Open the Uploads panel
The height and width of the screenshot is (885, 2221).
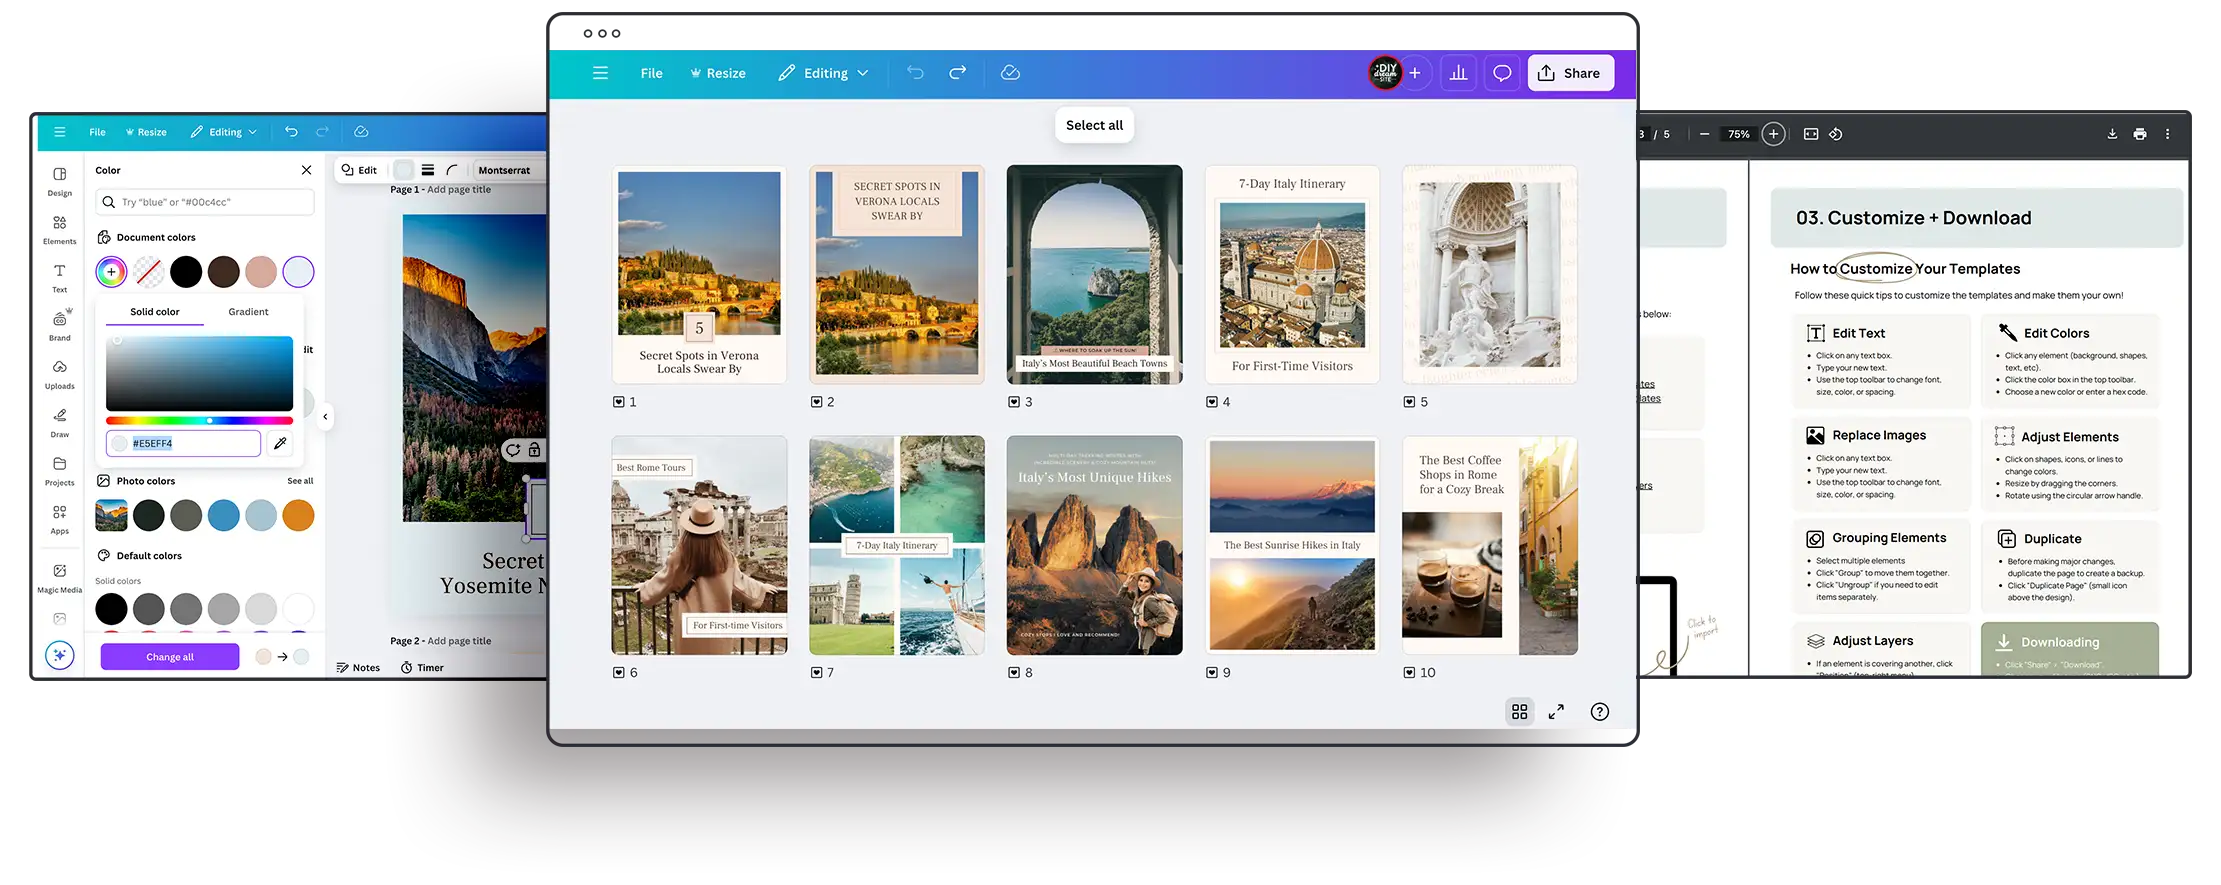[x=60, y=373]
